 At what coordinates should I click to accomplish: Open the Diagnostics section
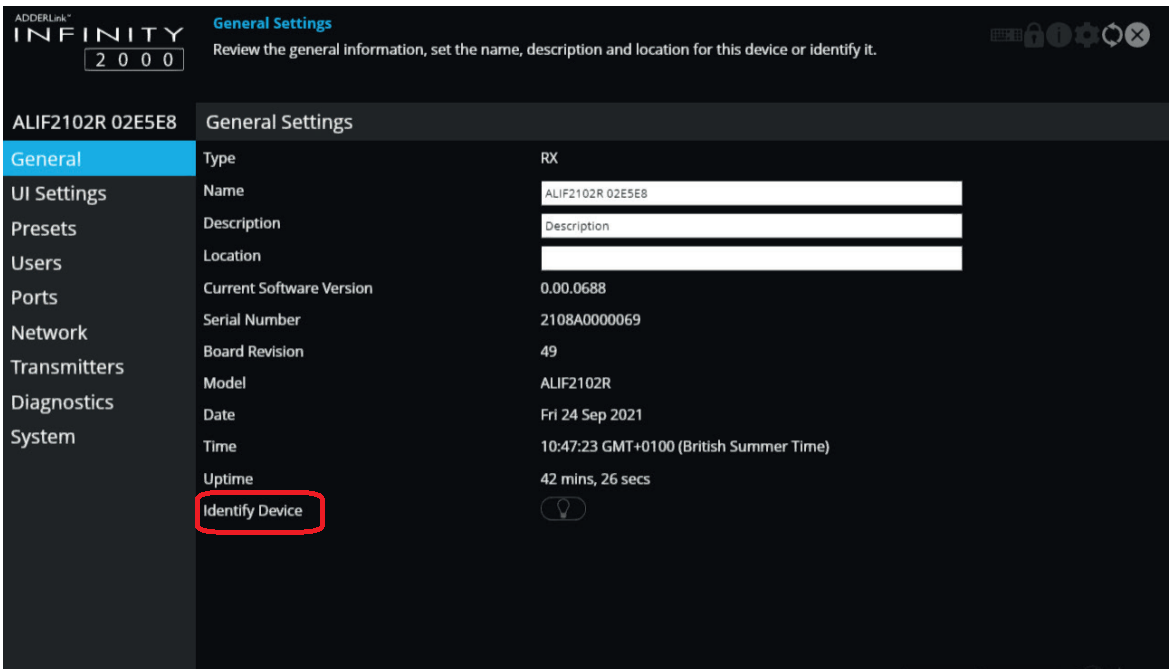pyautogui.click(x=99, y=402)
